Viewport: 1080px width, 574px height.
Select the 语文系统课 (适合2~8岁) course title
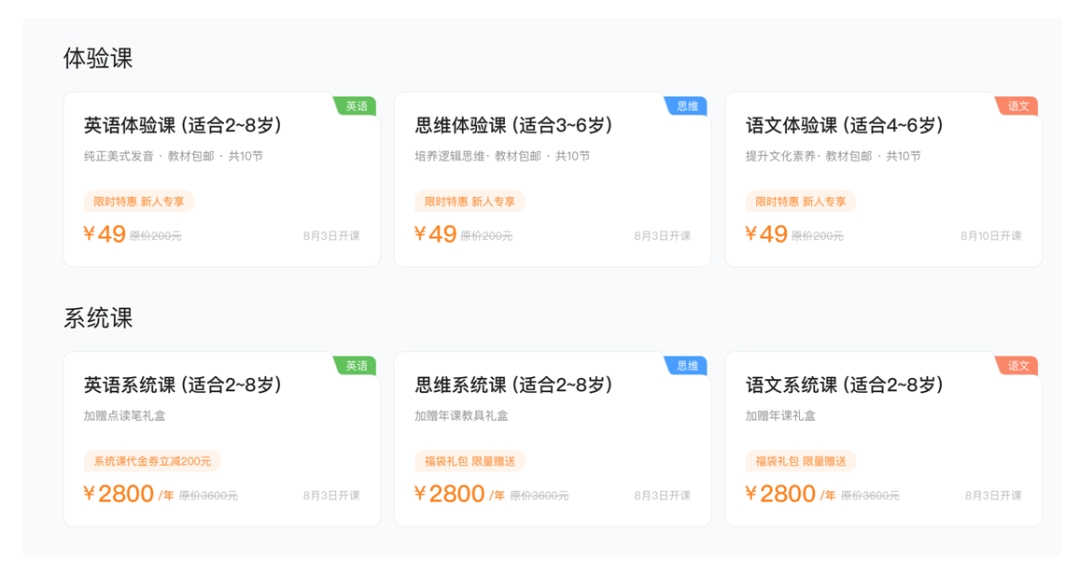coord(844,385)
